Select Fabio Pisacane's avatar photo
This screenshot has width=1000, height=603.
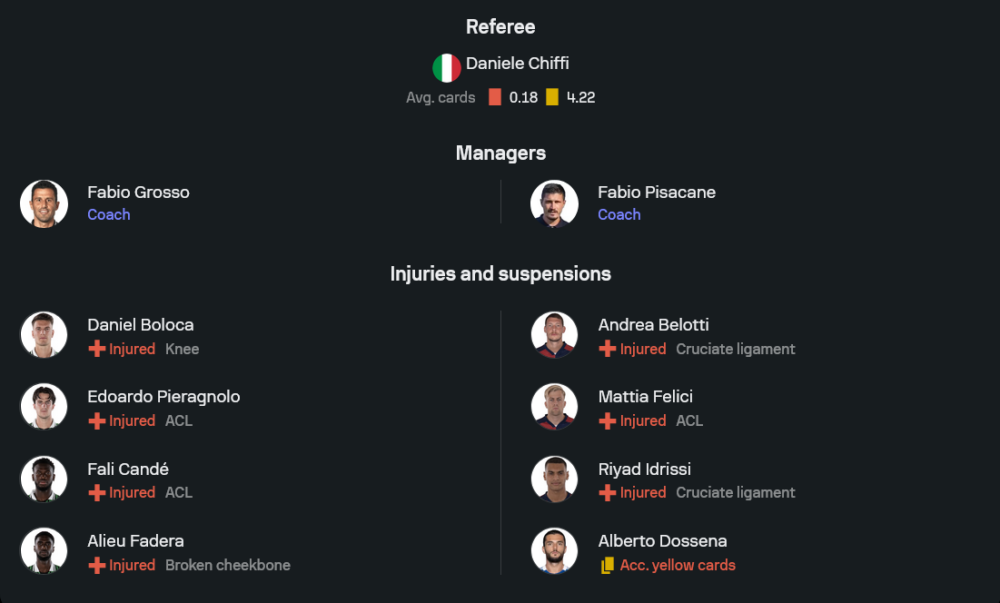coord(554,204)
